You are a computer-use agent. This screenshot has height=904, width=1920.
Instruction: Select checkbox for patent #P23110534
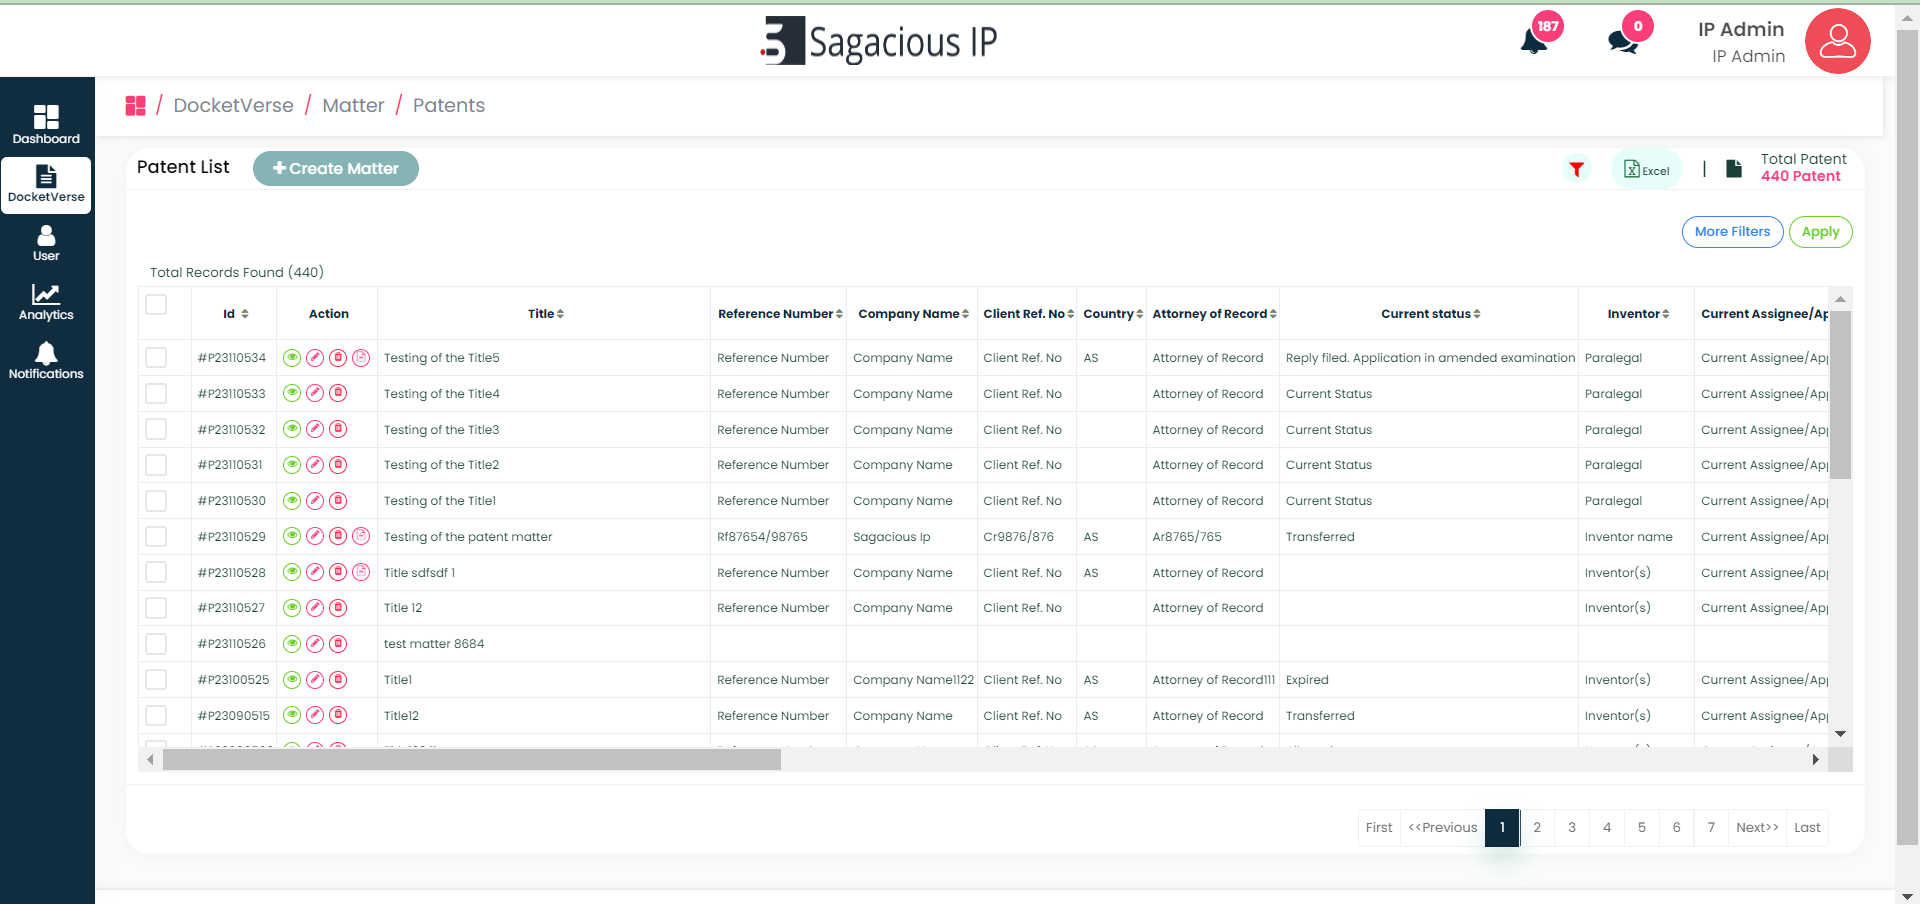coord(156,358)
